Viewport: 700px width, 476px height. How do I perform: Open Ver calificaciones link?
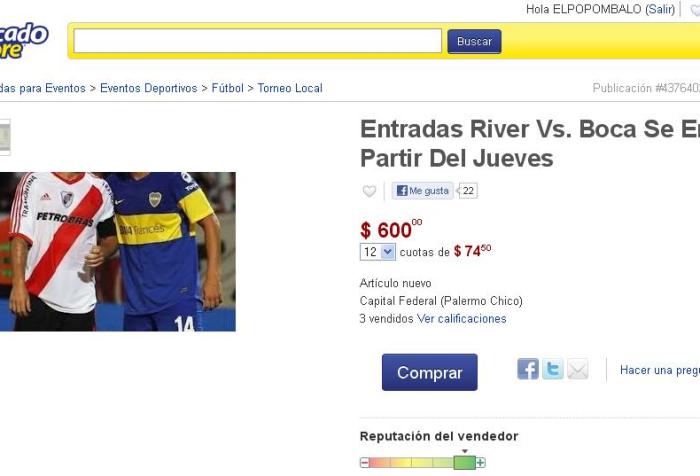coord(462,319)
